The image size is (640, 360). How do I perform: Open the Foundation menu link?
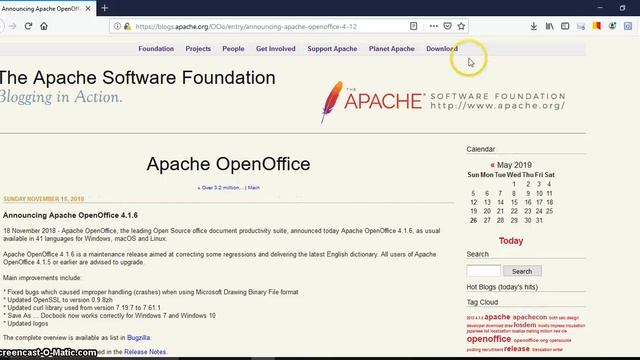[156, 49]
